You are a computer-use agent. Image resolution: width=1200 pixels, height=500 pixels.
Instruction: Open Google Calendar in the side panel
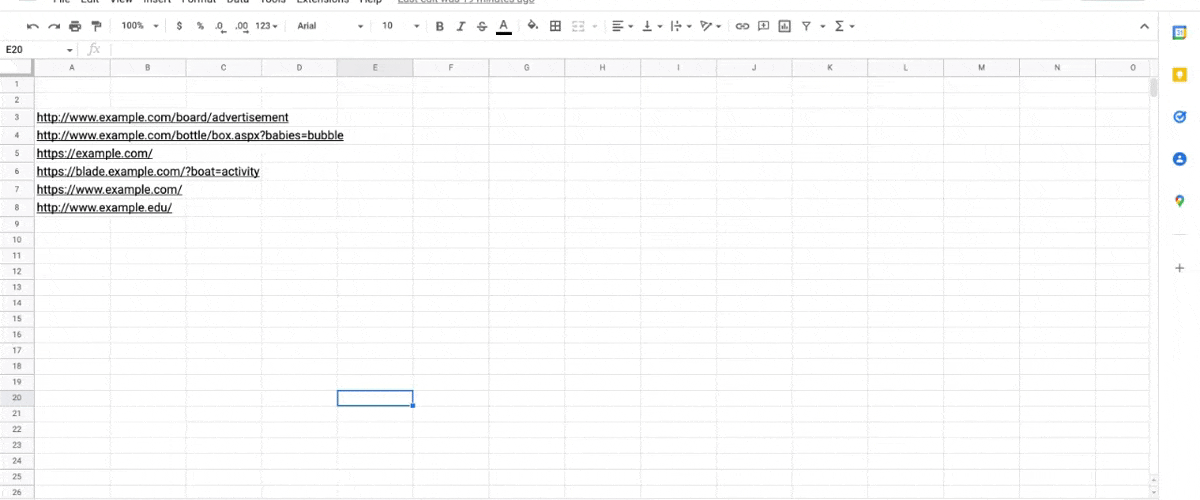[x=1179, y=33]
